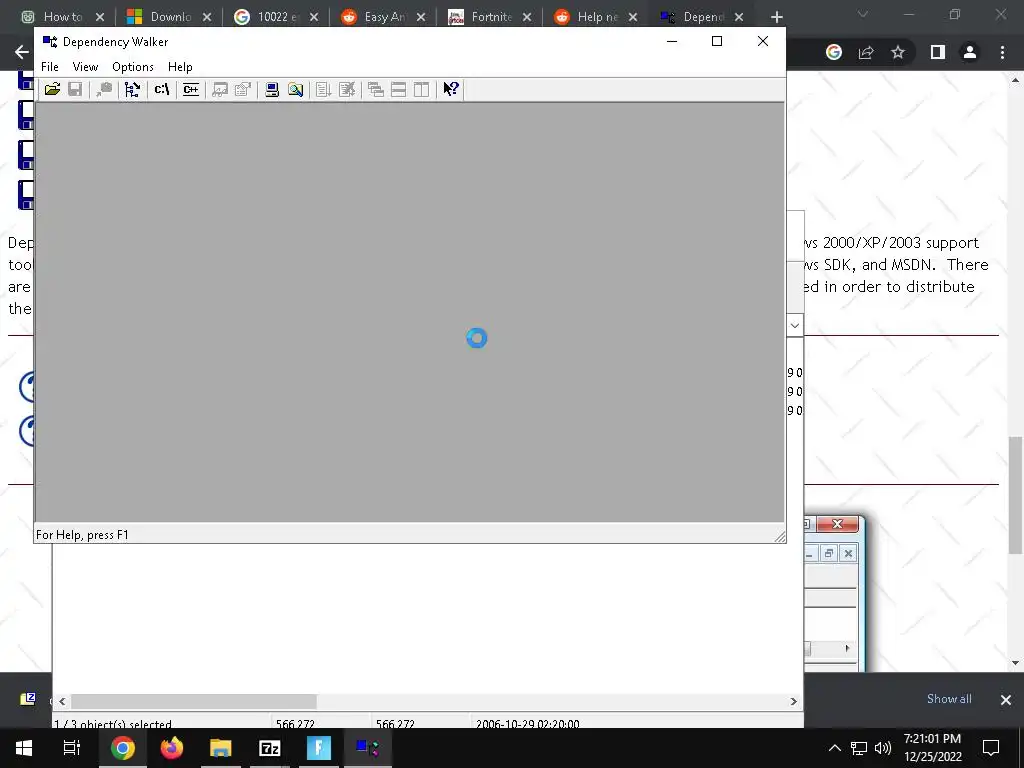Click Chrome page vertical scrollbar thumb
This screenshot has height=768, width=1024.
1016,495
